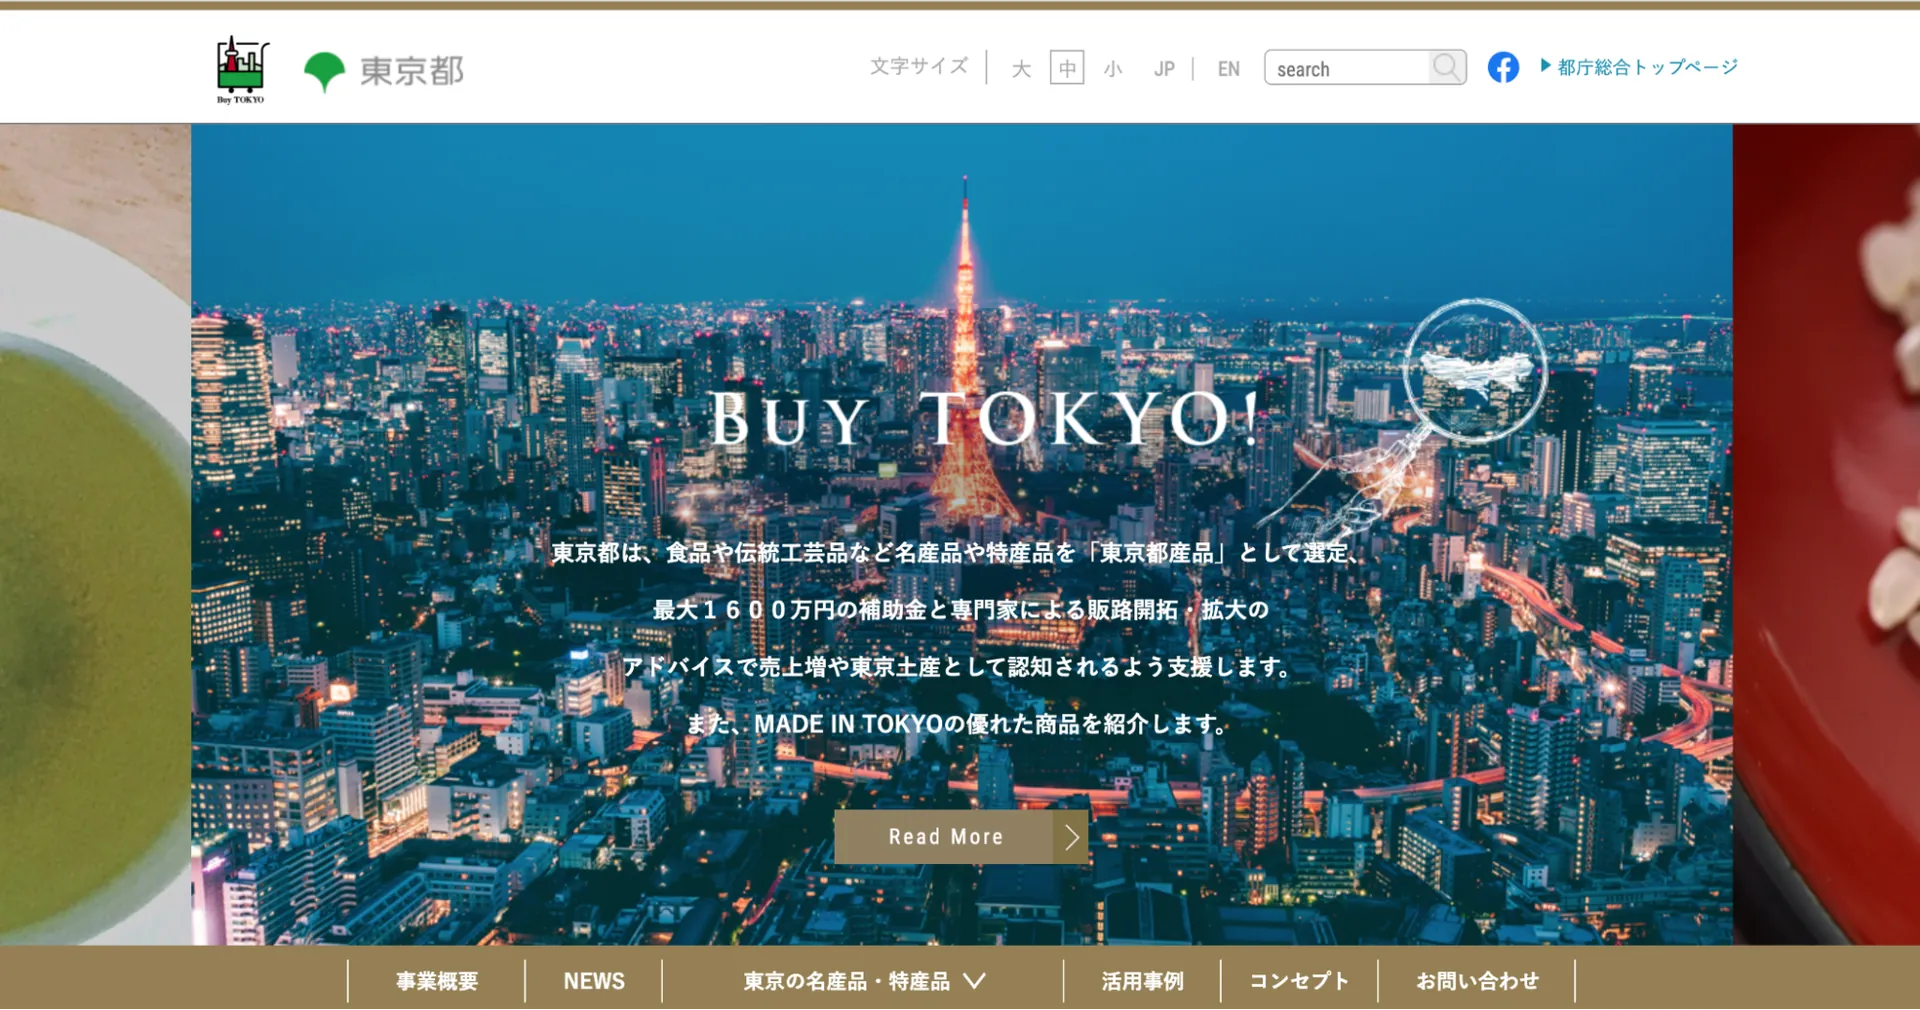This screenshot has width=1920, height=1010.
Task: Select large font size 大
Action: (1021, 69)
